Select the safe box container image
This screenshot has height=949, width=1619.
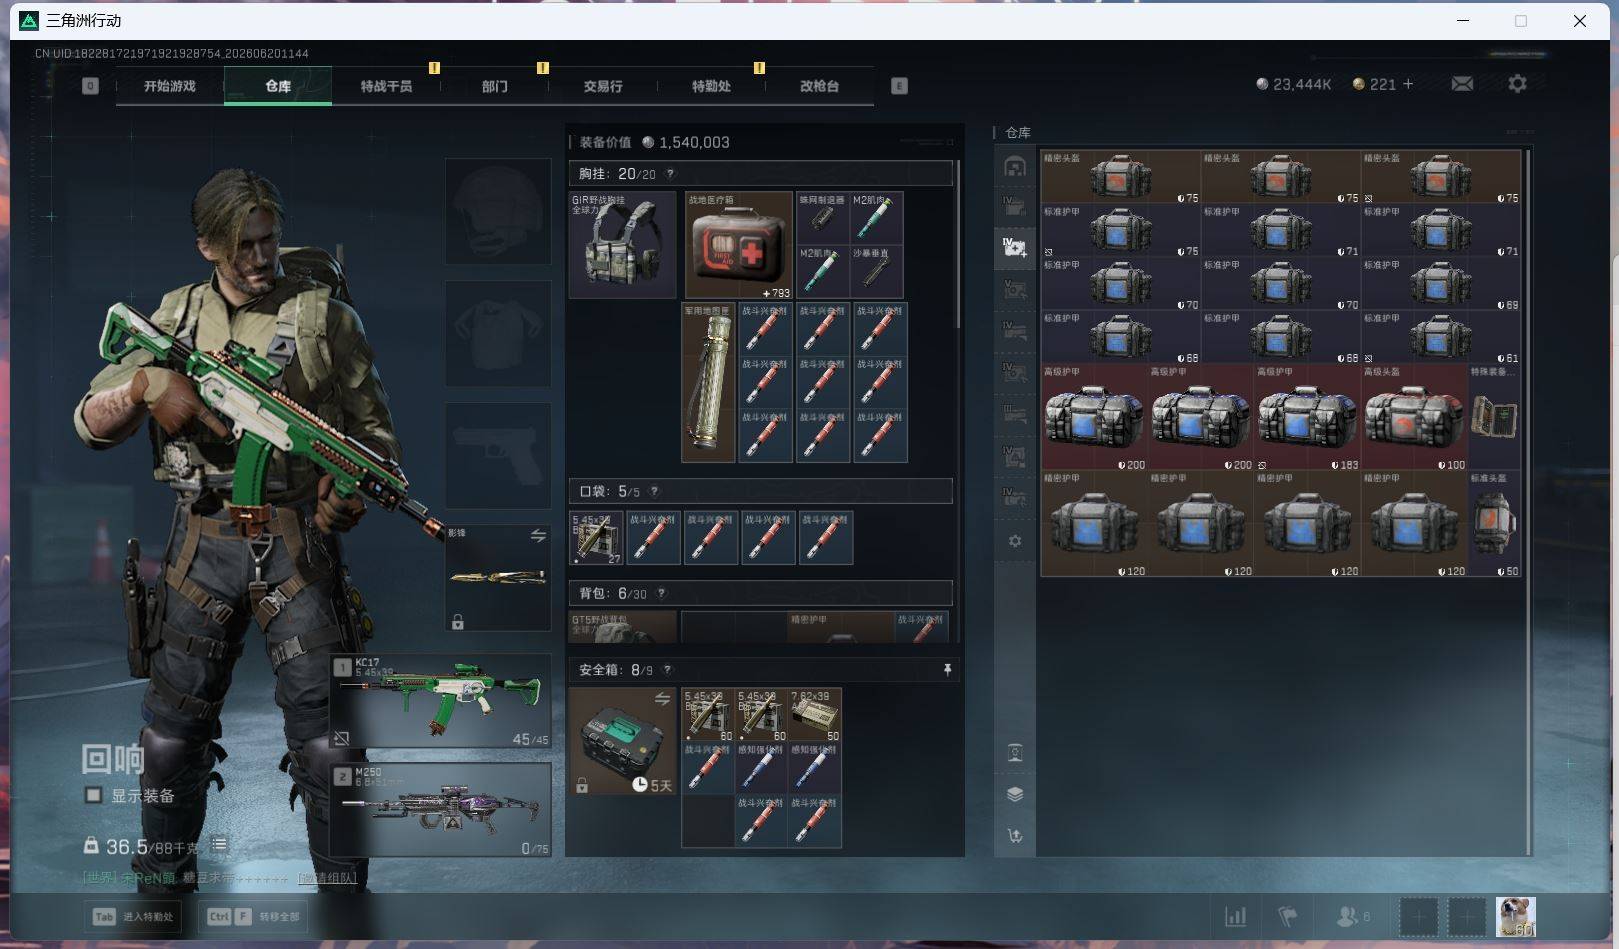622,741
